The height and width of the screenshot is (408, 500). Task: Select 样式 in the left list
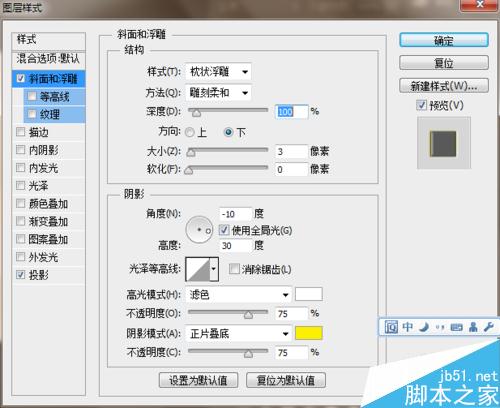[48, 40]
